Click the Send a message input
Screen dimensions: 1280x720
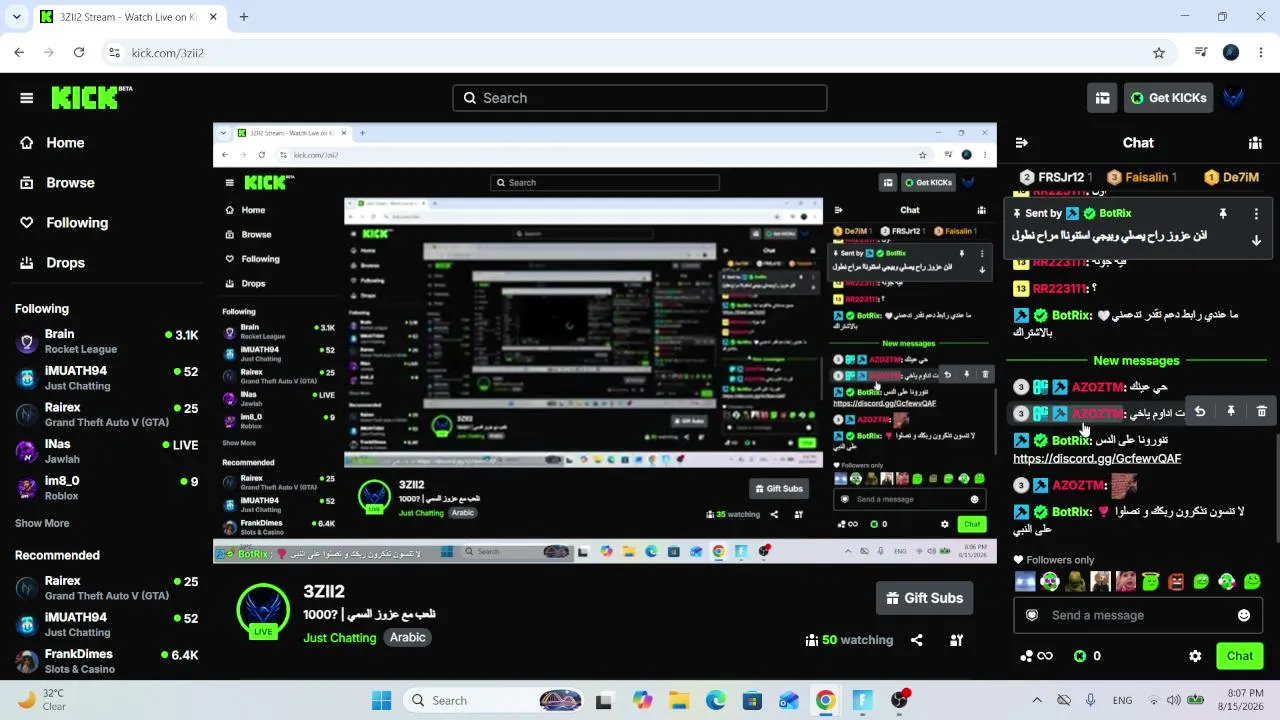1137,616
